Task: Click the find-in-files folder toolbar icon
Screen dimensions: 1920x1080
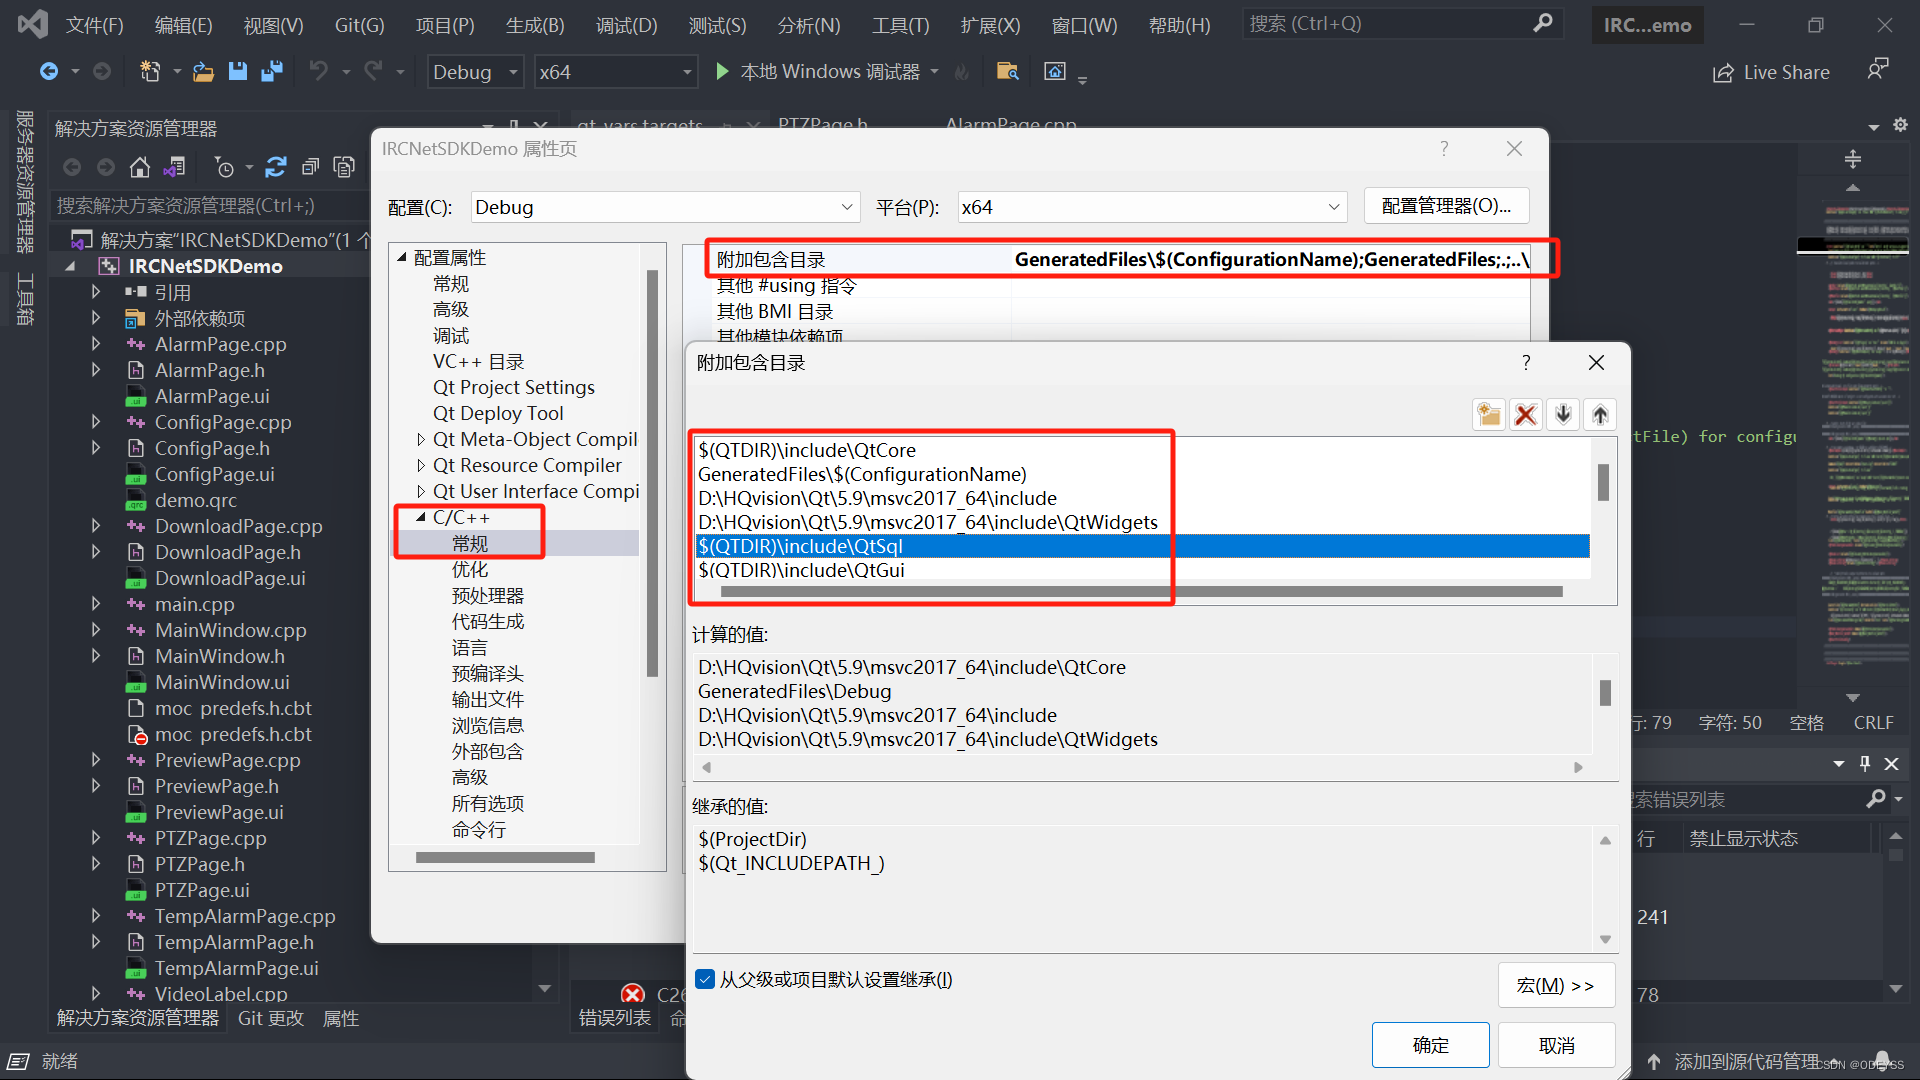Action: [1008, 71]
